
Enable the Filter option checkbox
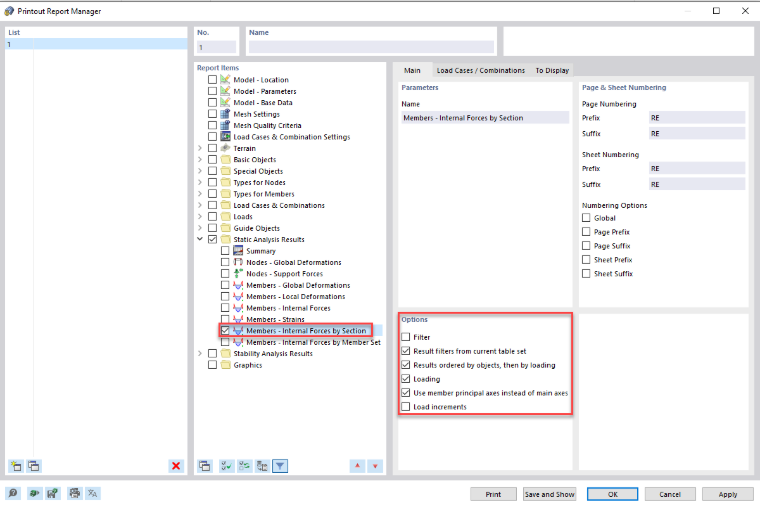(406, 337)
